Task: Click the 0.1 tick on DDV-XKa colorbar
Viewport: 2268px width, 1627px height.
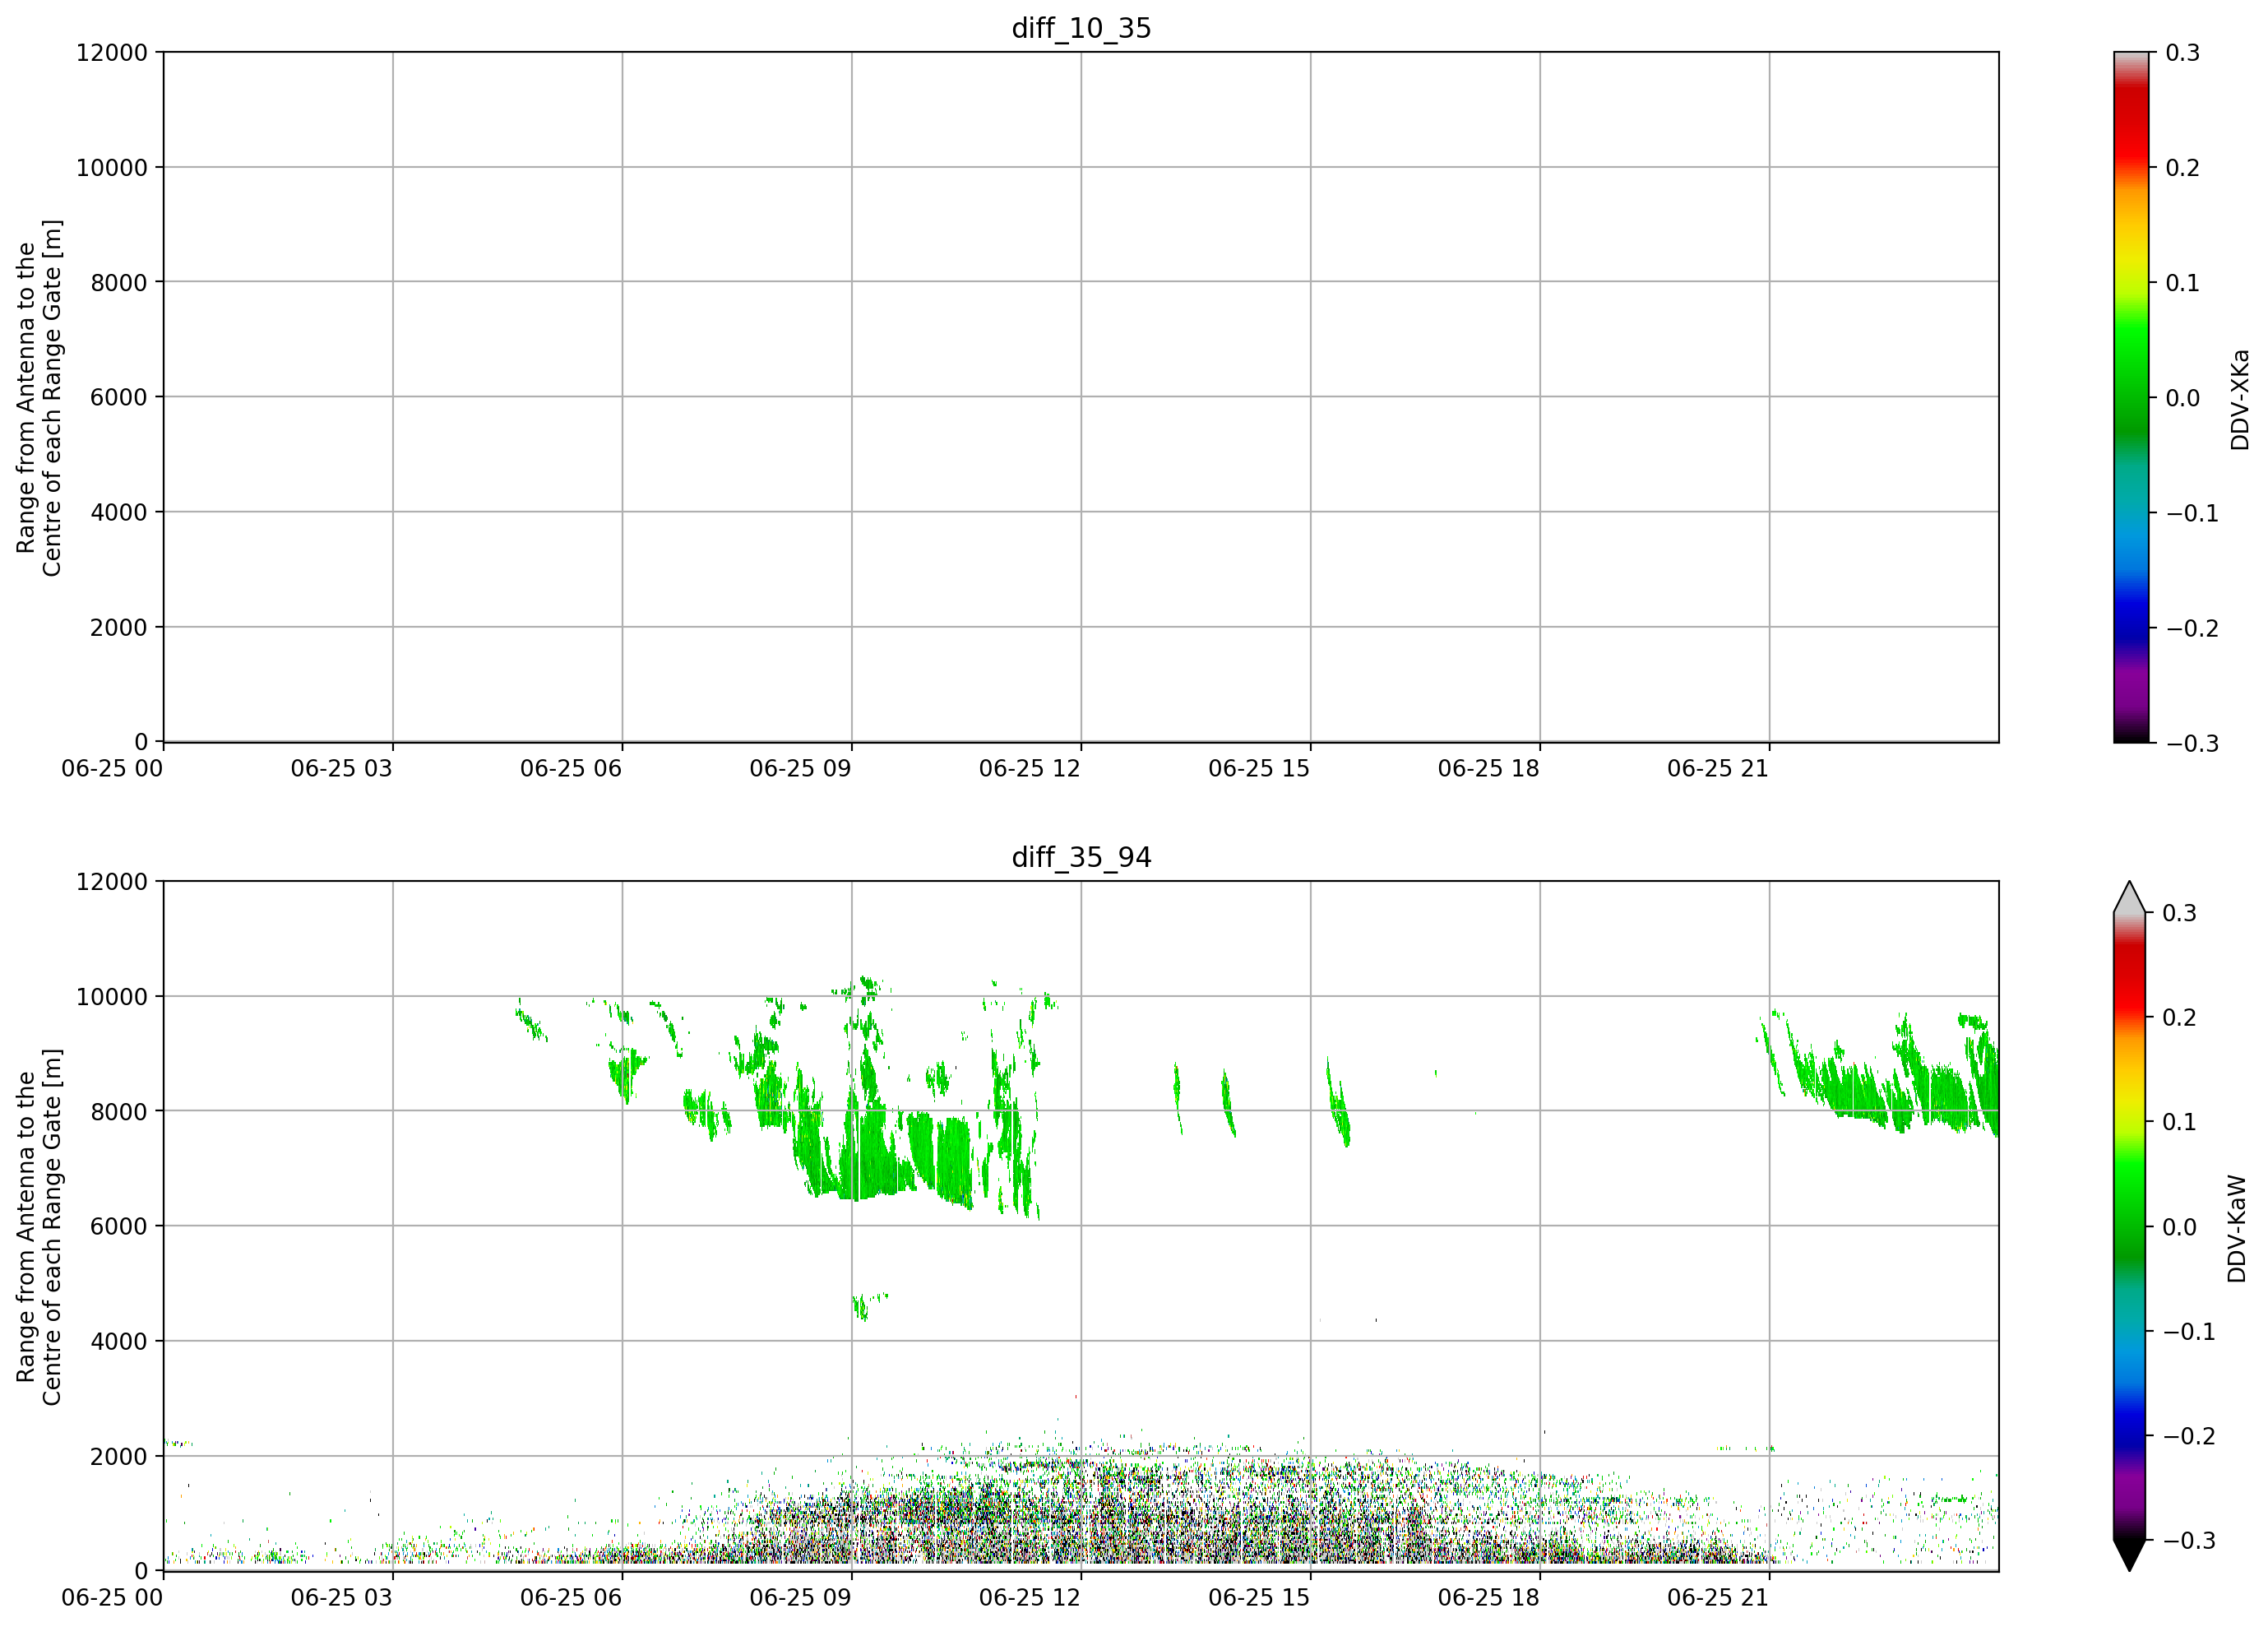Action: (x=2183, y=282)
